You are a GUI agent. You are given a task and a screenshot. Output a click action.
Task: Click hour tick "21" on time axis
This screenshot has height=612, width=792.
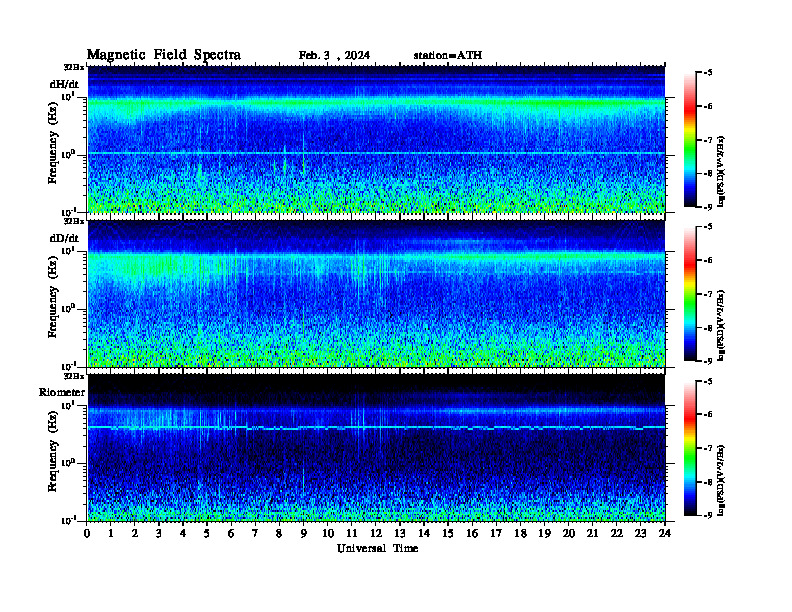click(x=592, y=534)
